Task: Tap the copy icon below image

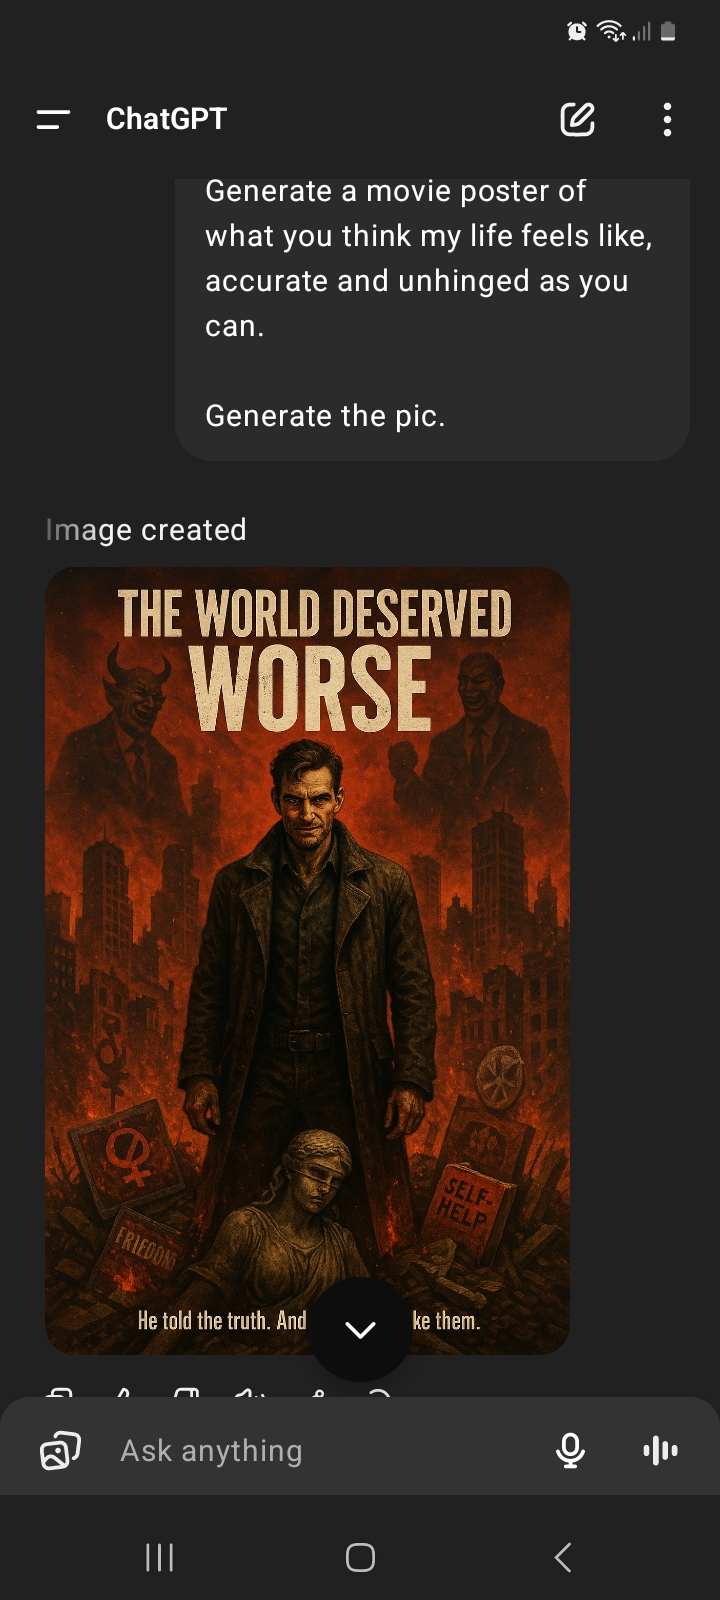Action: tap(60, 1392)
